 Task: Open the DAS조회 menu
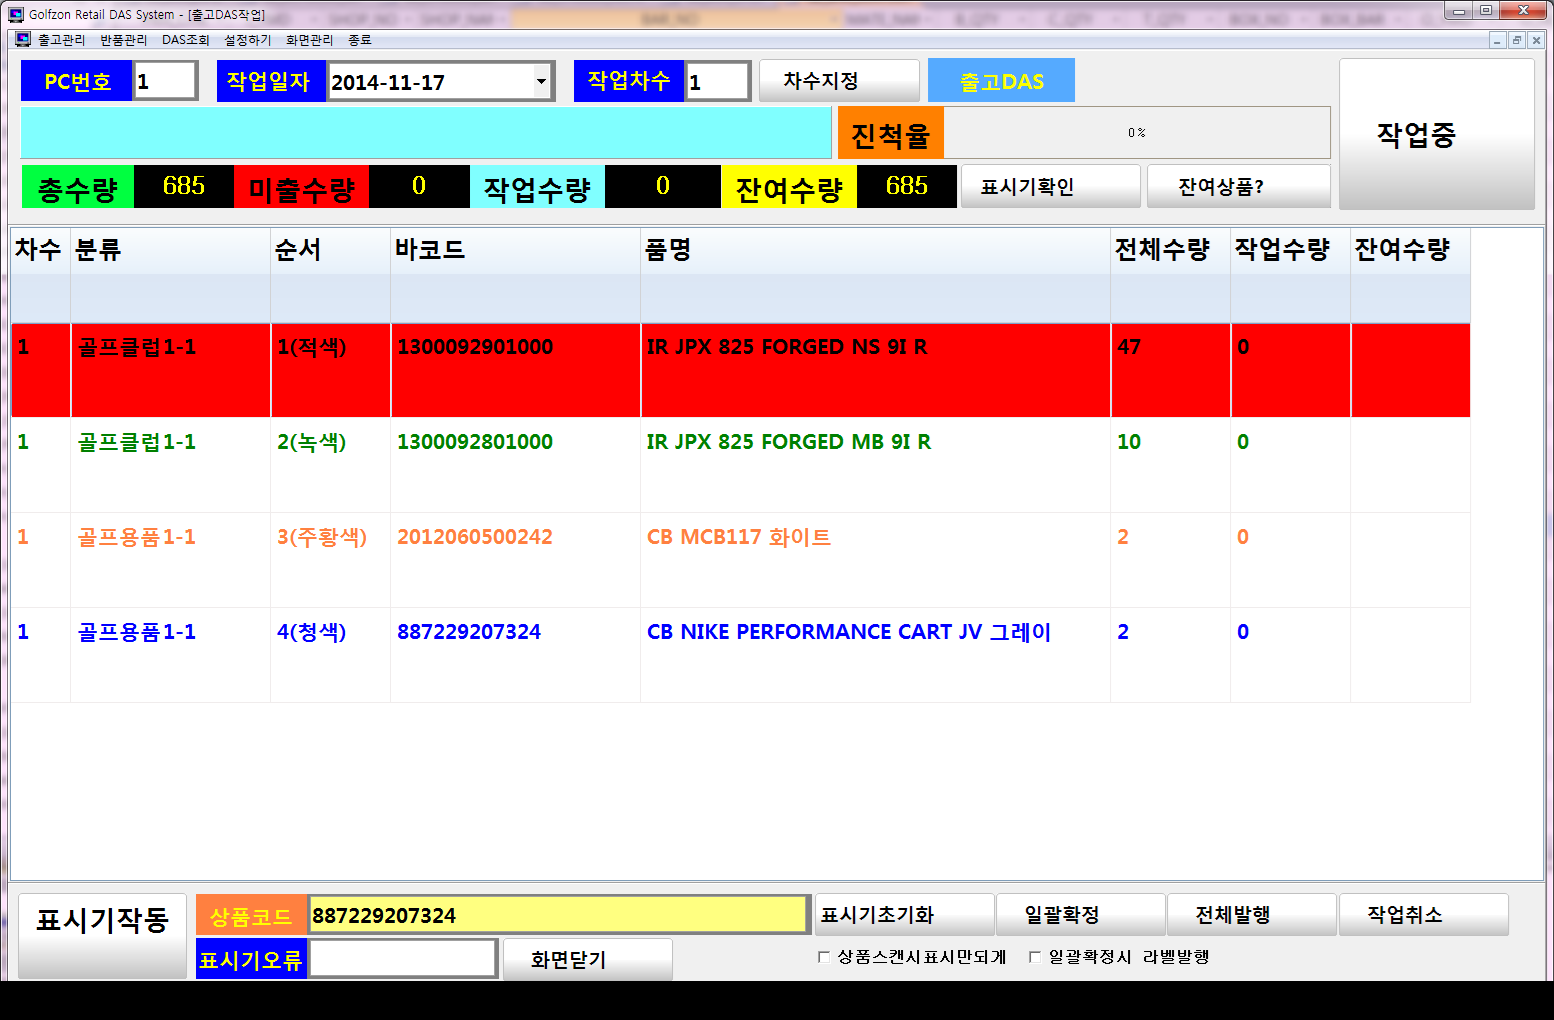coord(186,40)
